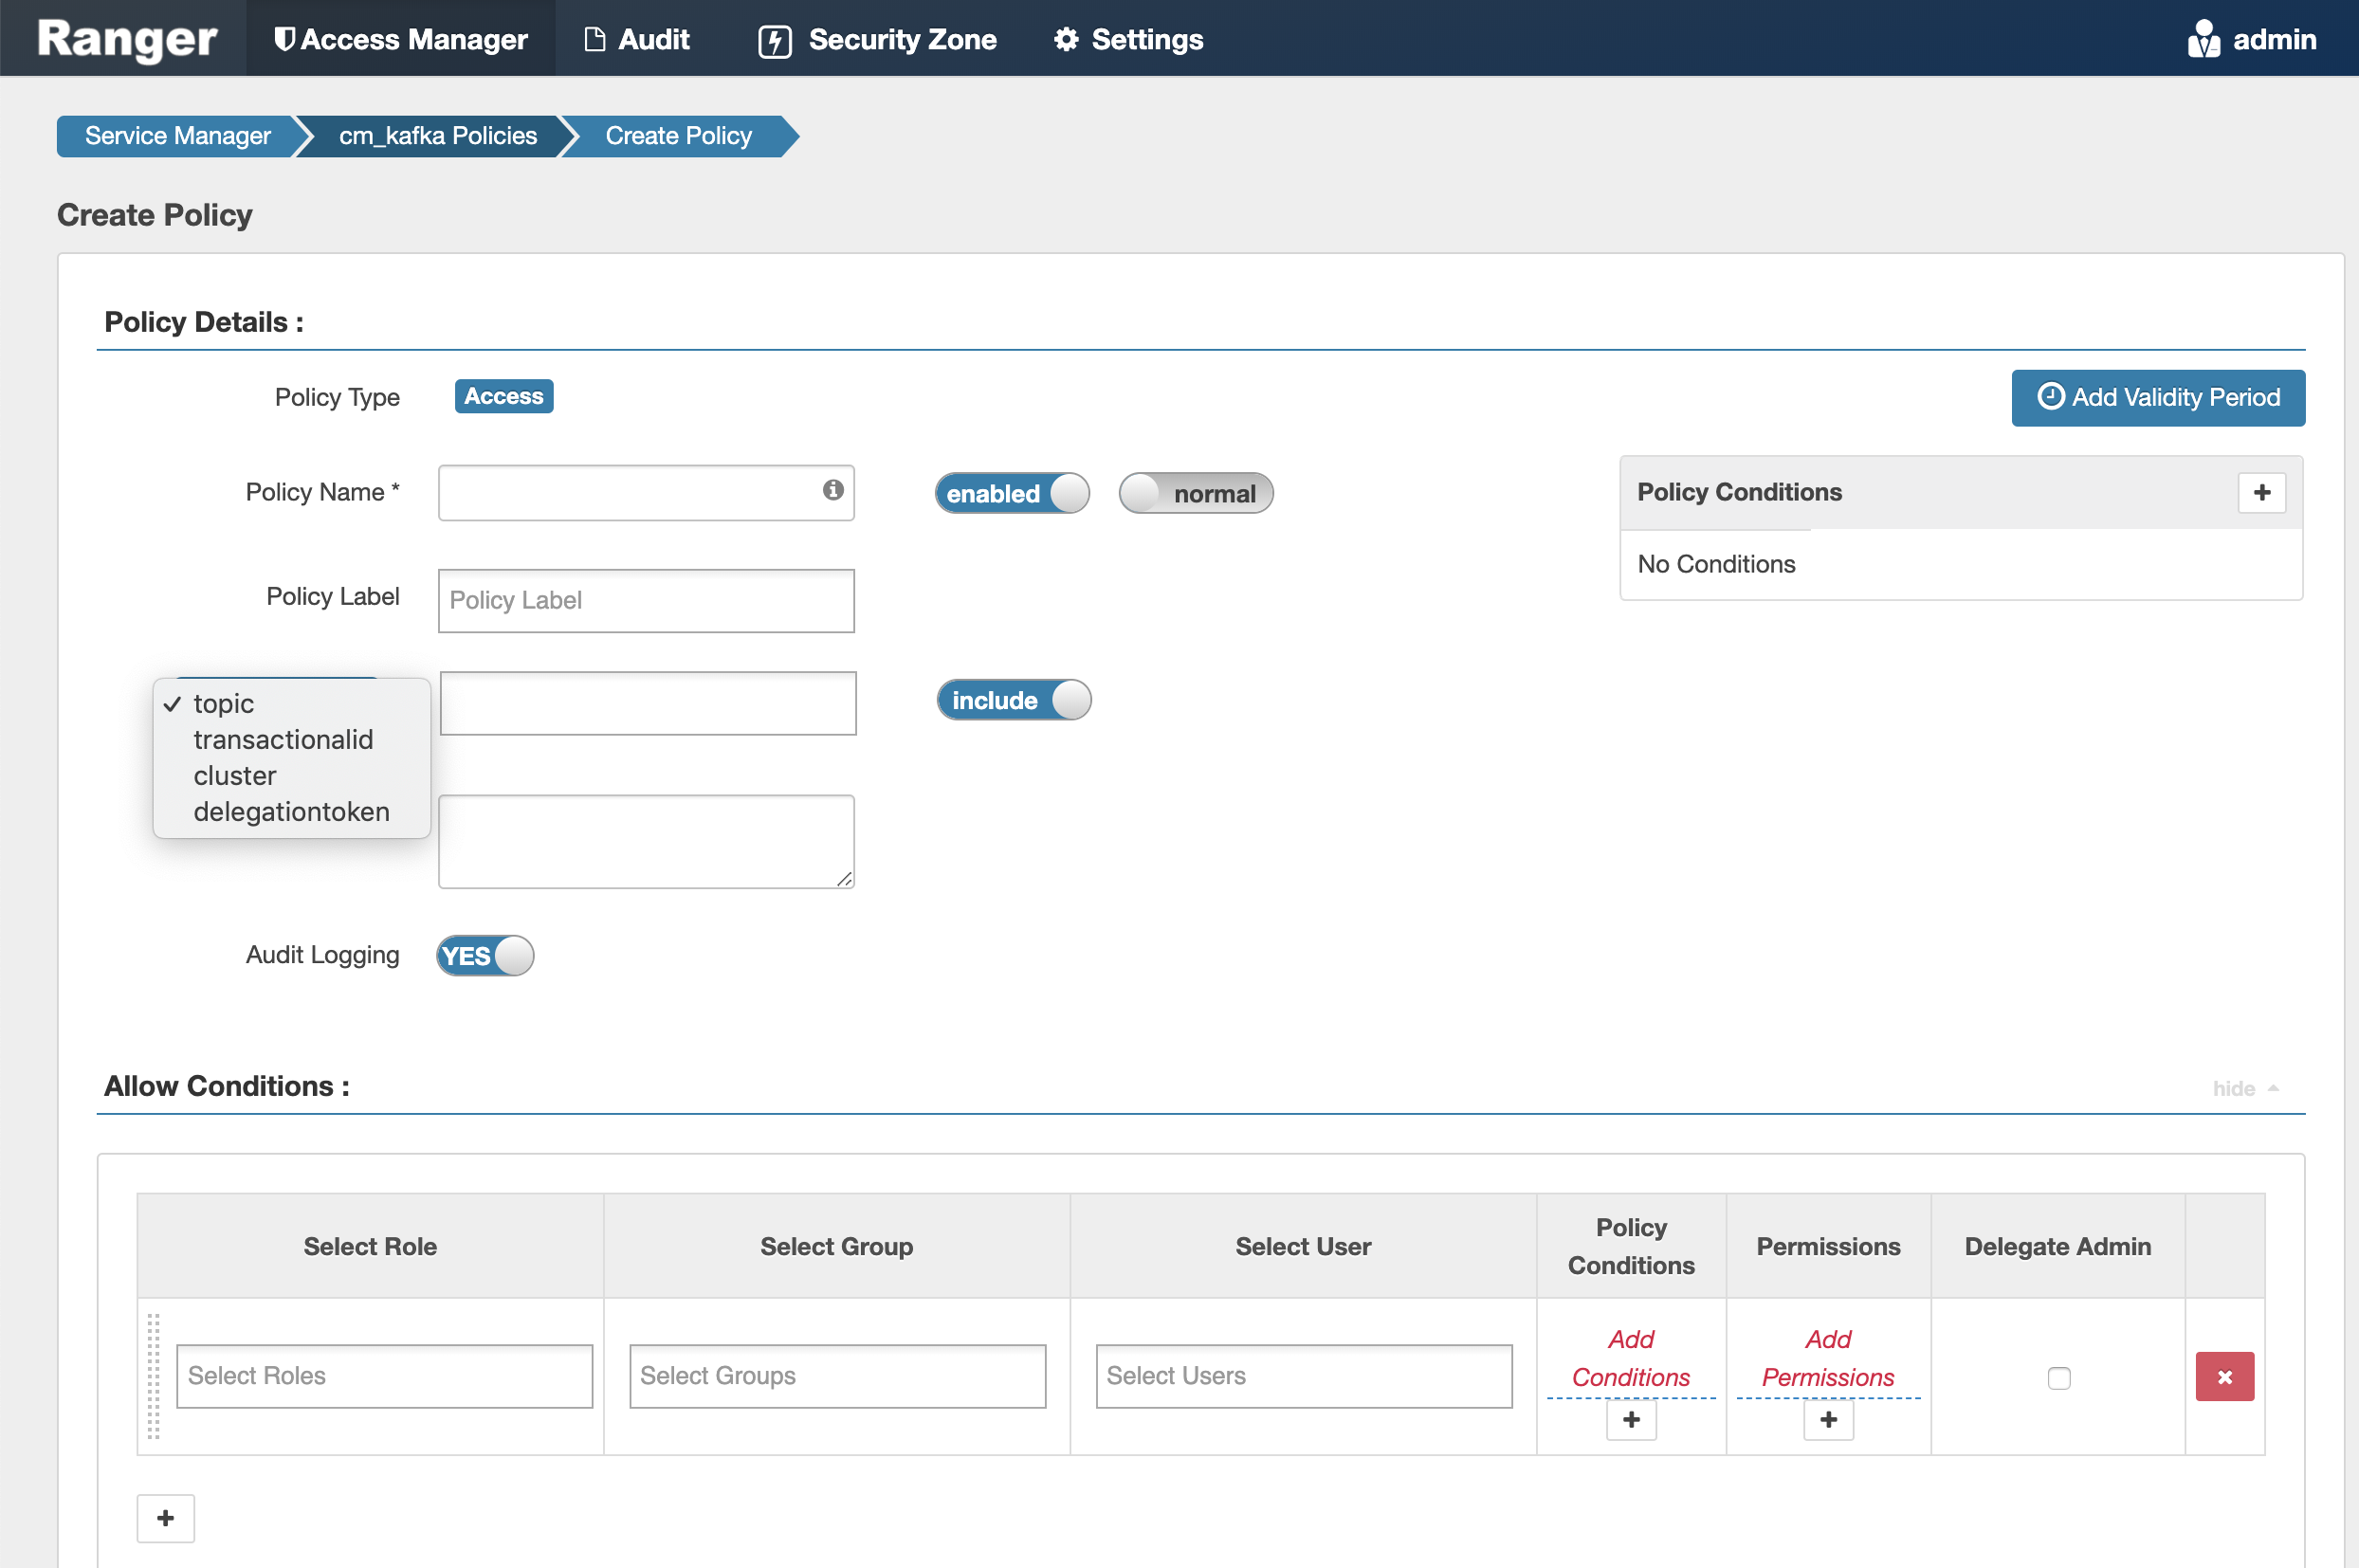Click the admin user avatar icon
2359x1568 pixels.
[x=2205, y=38]
